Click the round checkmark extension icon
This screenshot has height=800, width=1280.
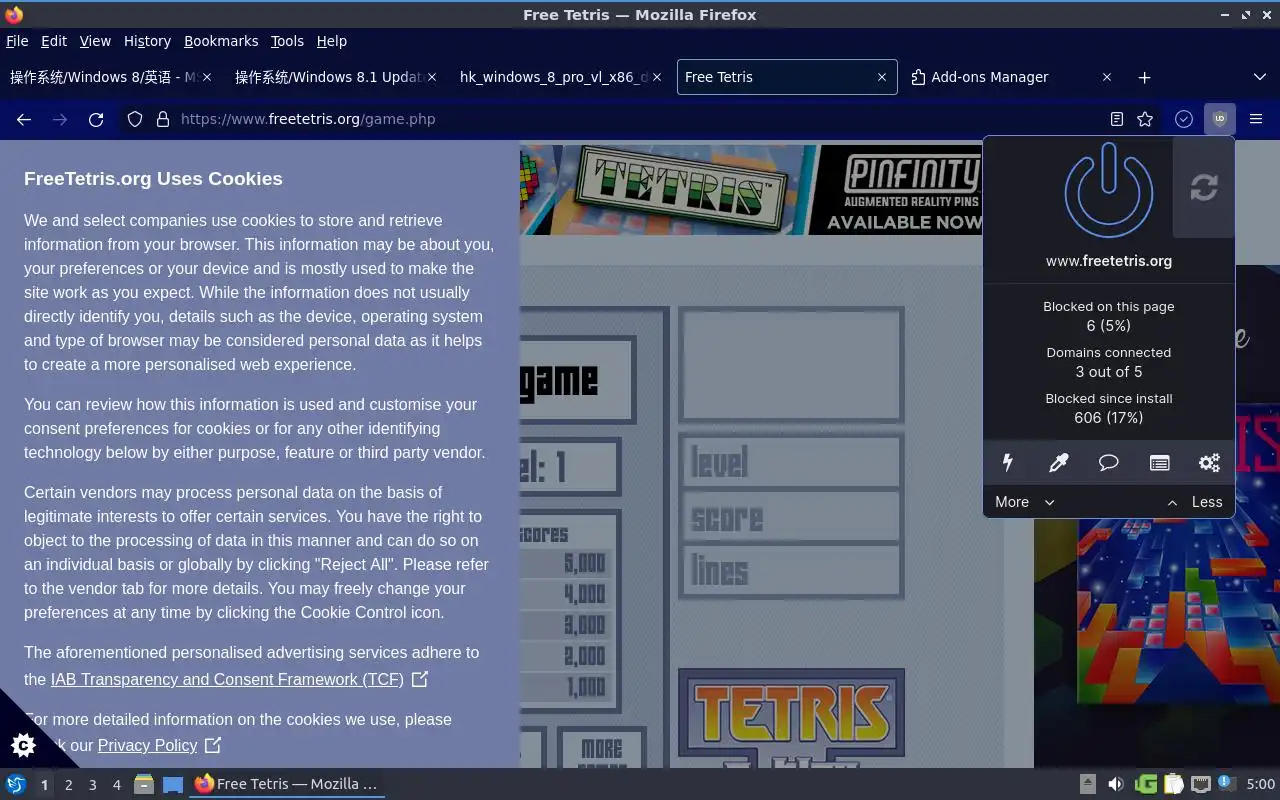[1184, 119]
